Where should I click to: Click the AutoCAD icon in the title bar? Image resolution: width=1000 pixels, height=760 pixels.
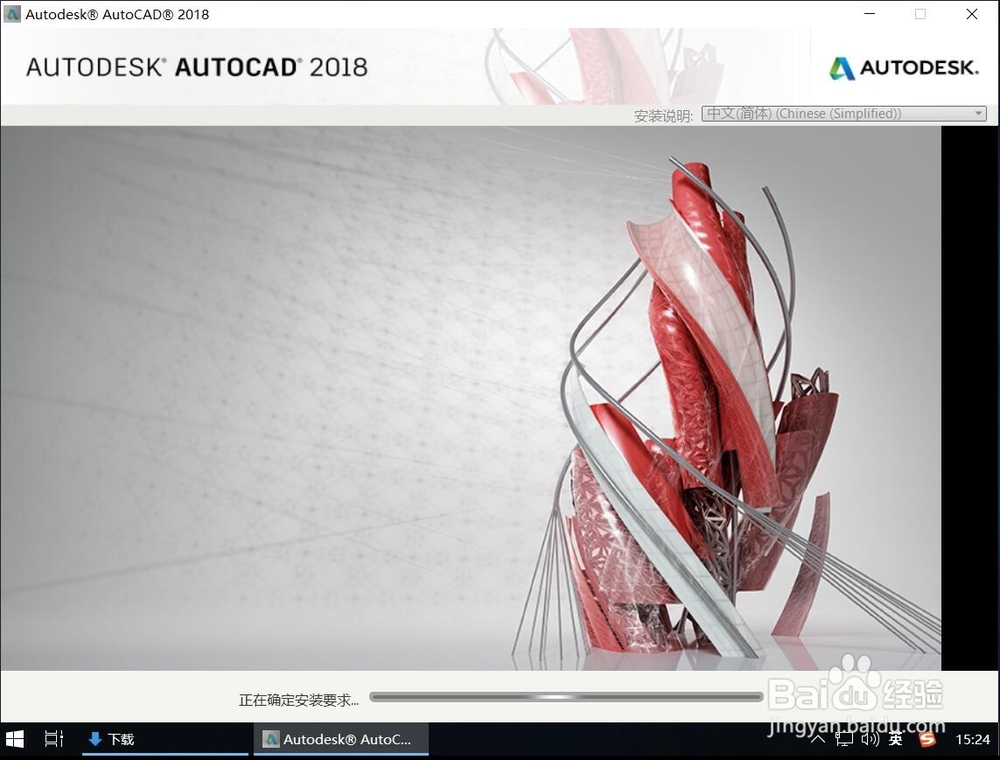(x=12, y=14)
